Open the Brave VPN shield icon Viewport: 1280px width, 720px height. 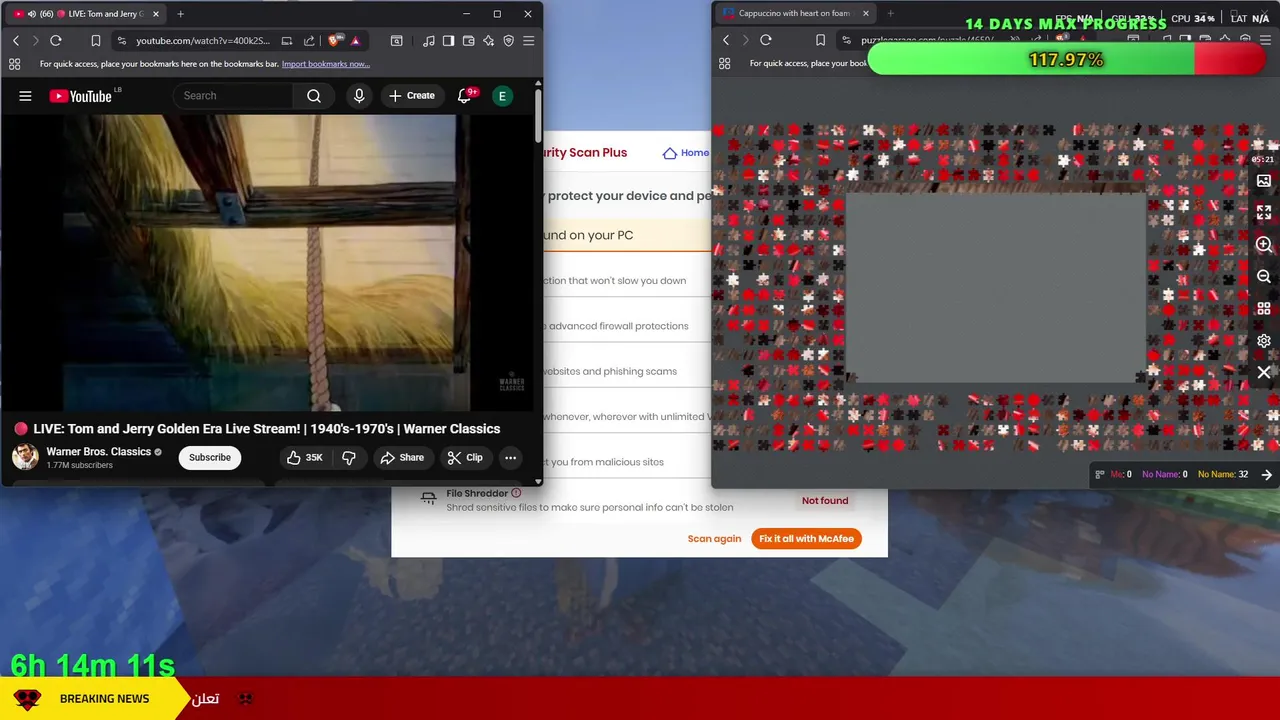[508, 41]
